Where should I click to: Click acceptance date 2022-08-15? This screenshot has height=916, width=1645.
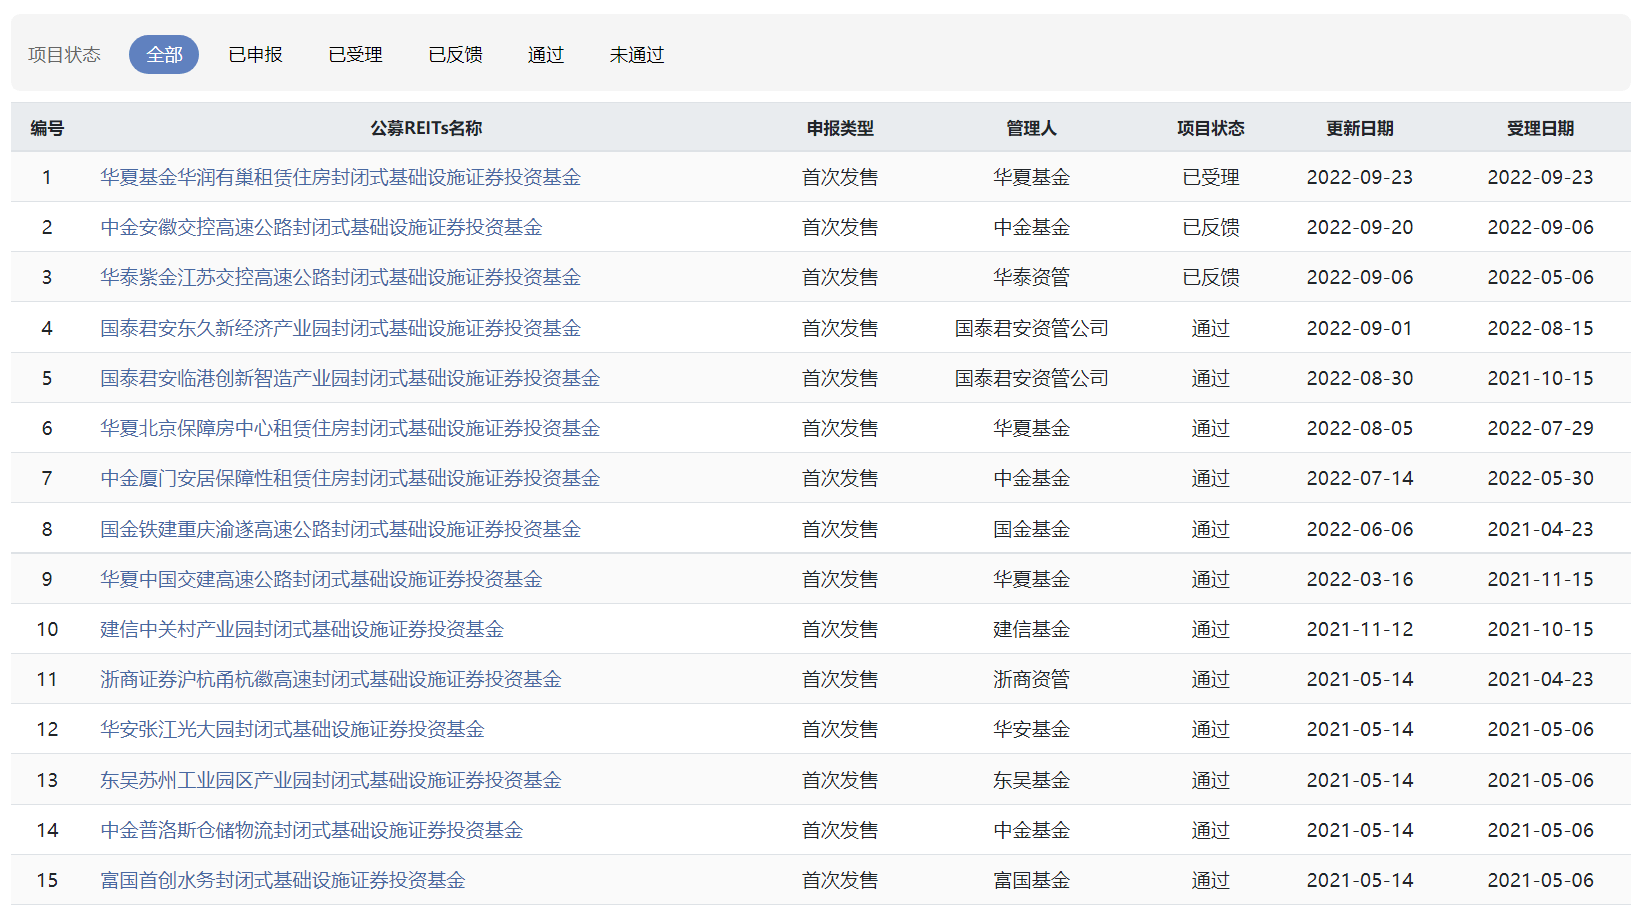1540,328
